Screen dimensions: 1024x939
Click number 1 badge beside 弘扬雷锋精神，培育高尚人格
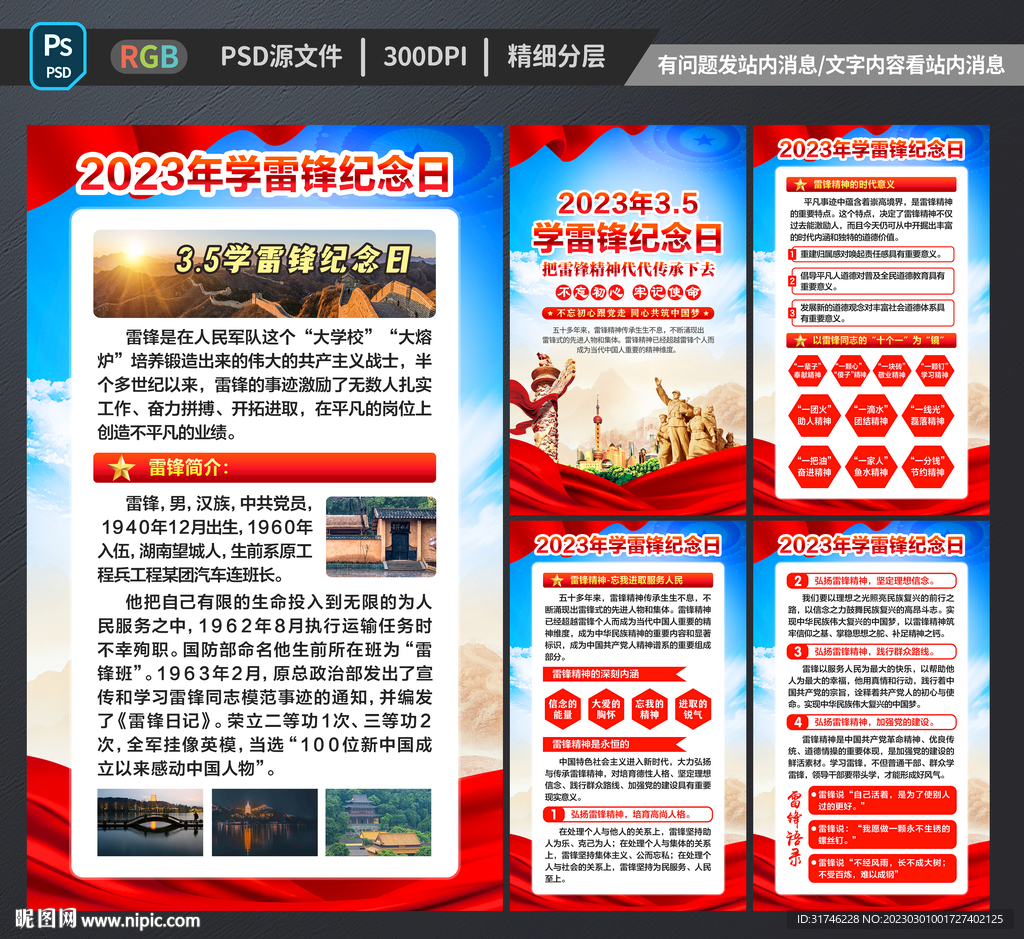coord(554,814)
